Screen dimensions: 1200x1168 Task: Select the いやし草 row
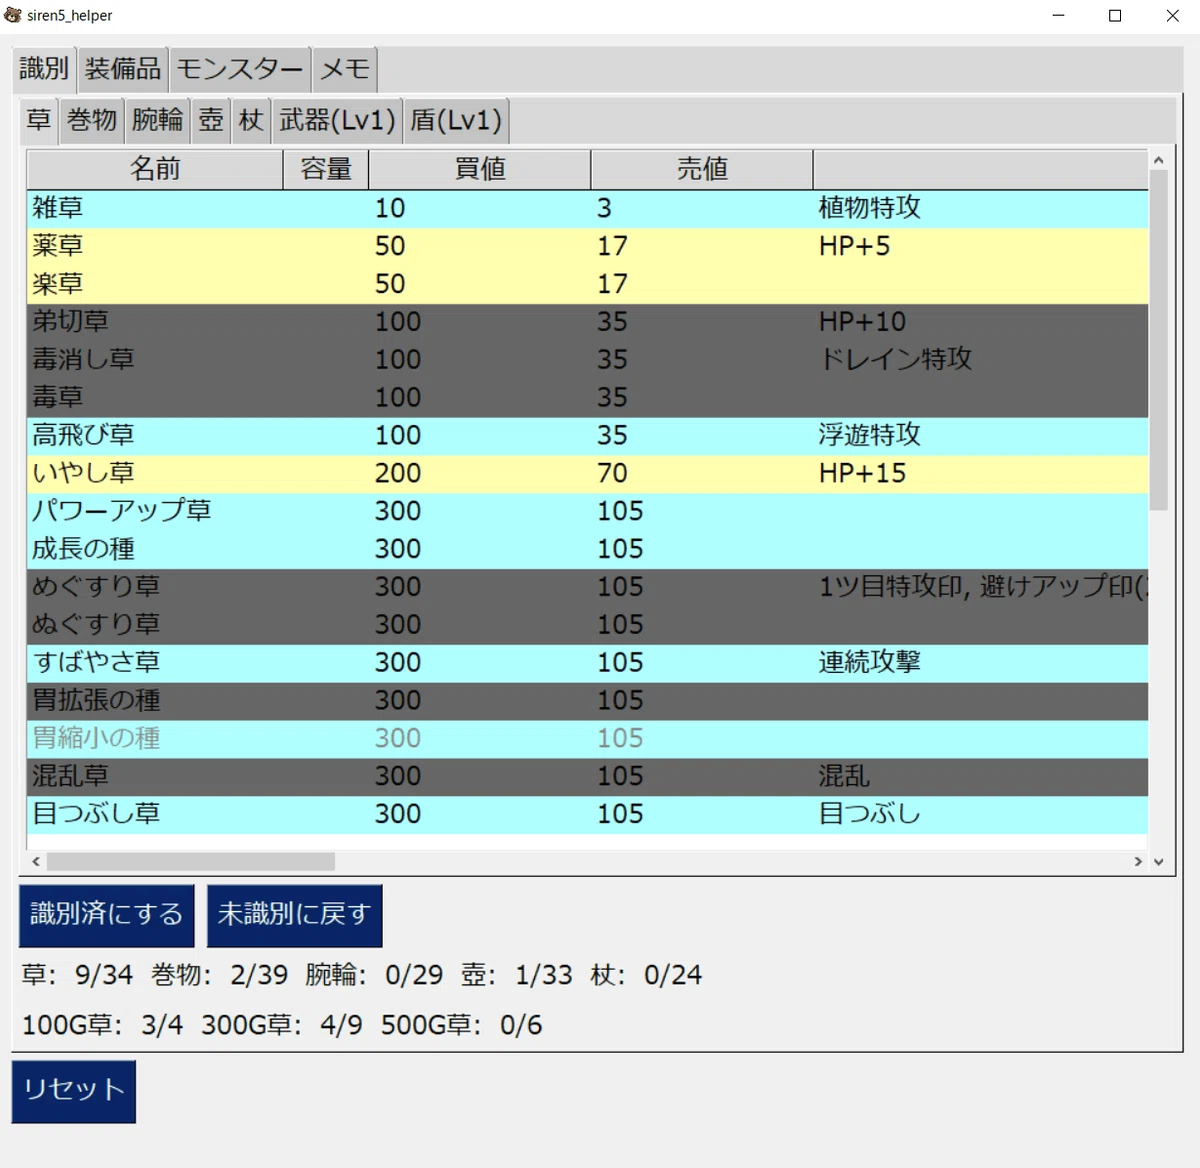[587, 473]
